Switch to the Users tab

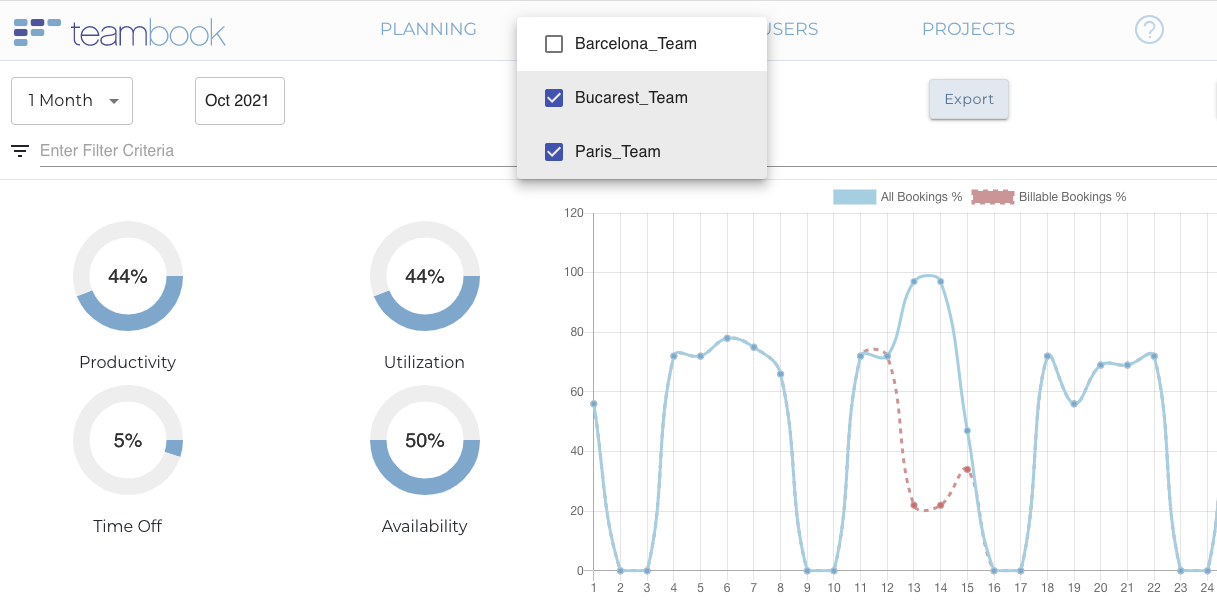pos(791,30)
